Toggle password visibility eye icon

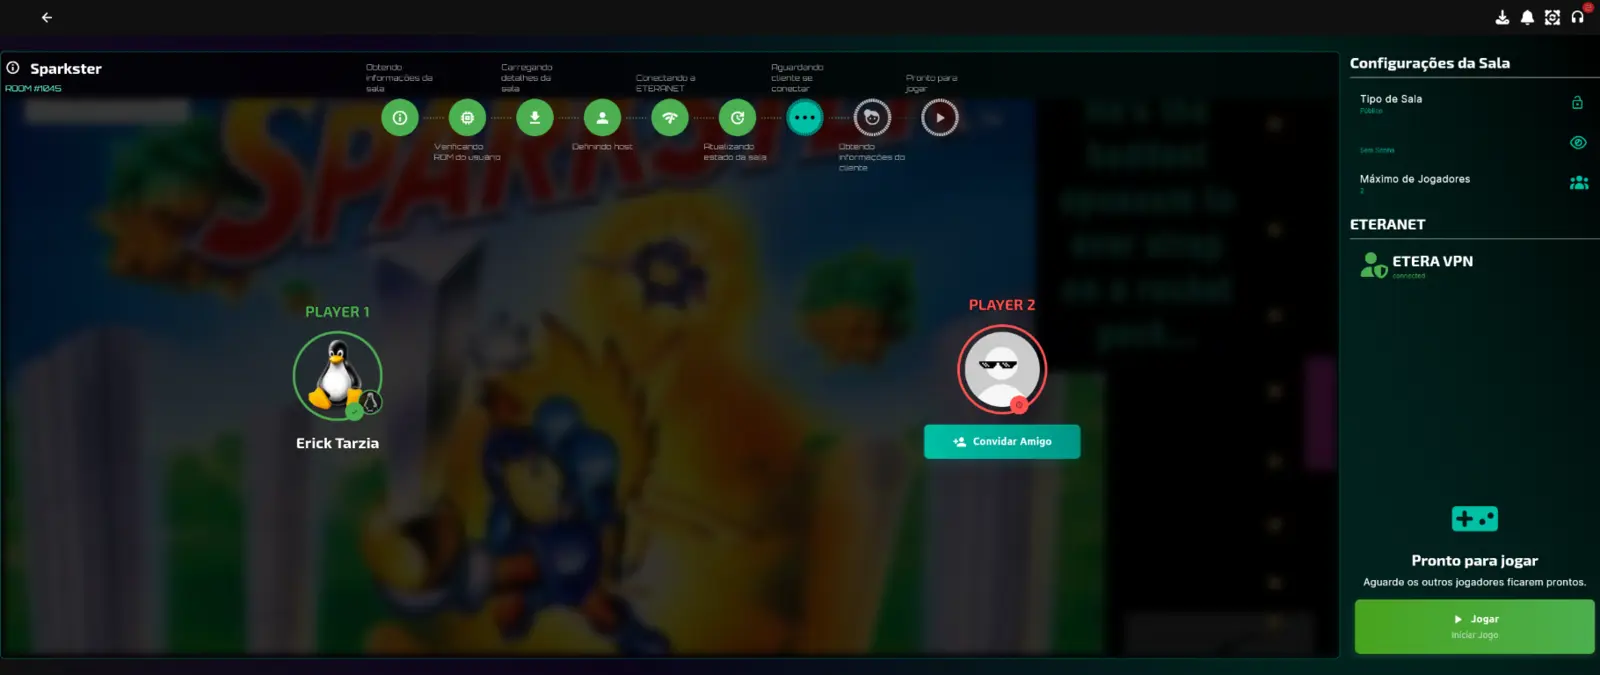tap(1578, 142)
